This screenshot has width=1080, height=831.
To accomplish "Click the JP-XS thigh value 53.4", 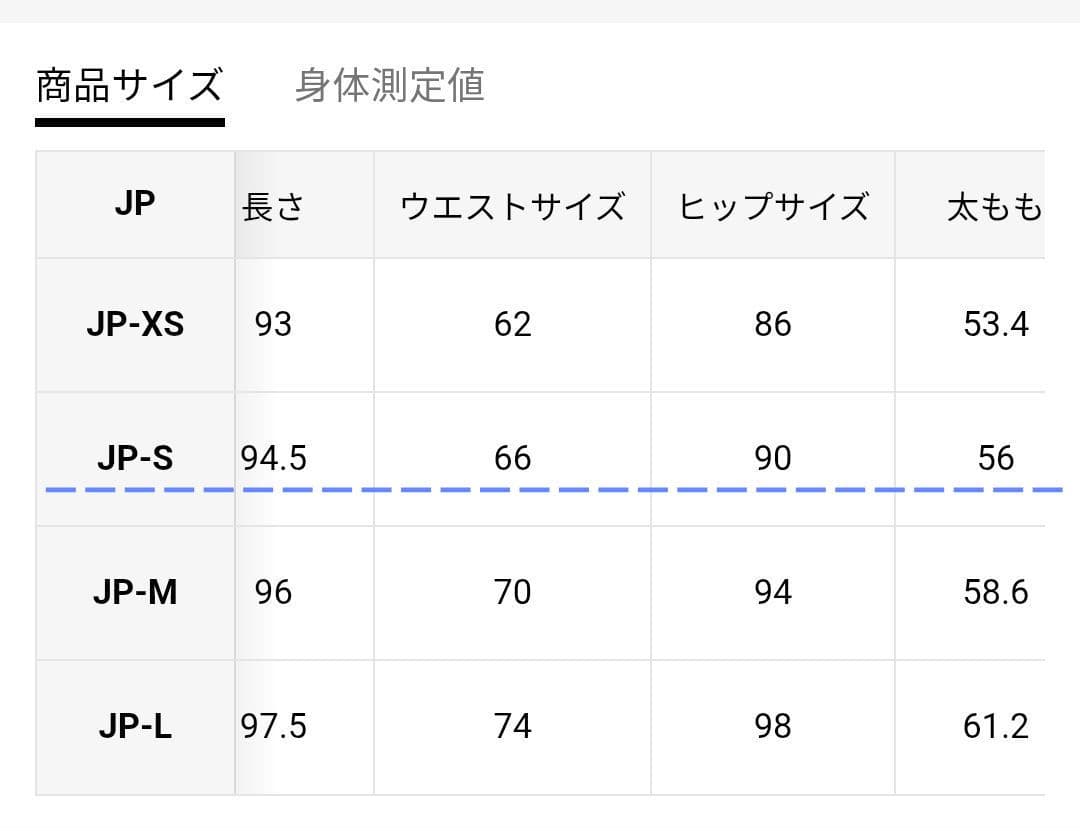I will 996,325.
